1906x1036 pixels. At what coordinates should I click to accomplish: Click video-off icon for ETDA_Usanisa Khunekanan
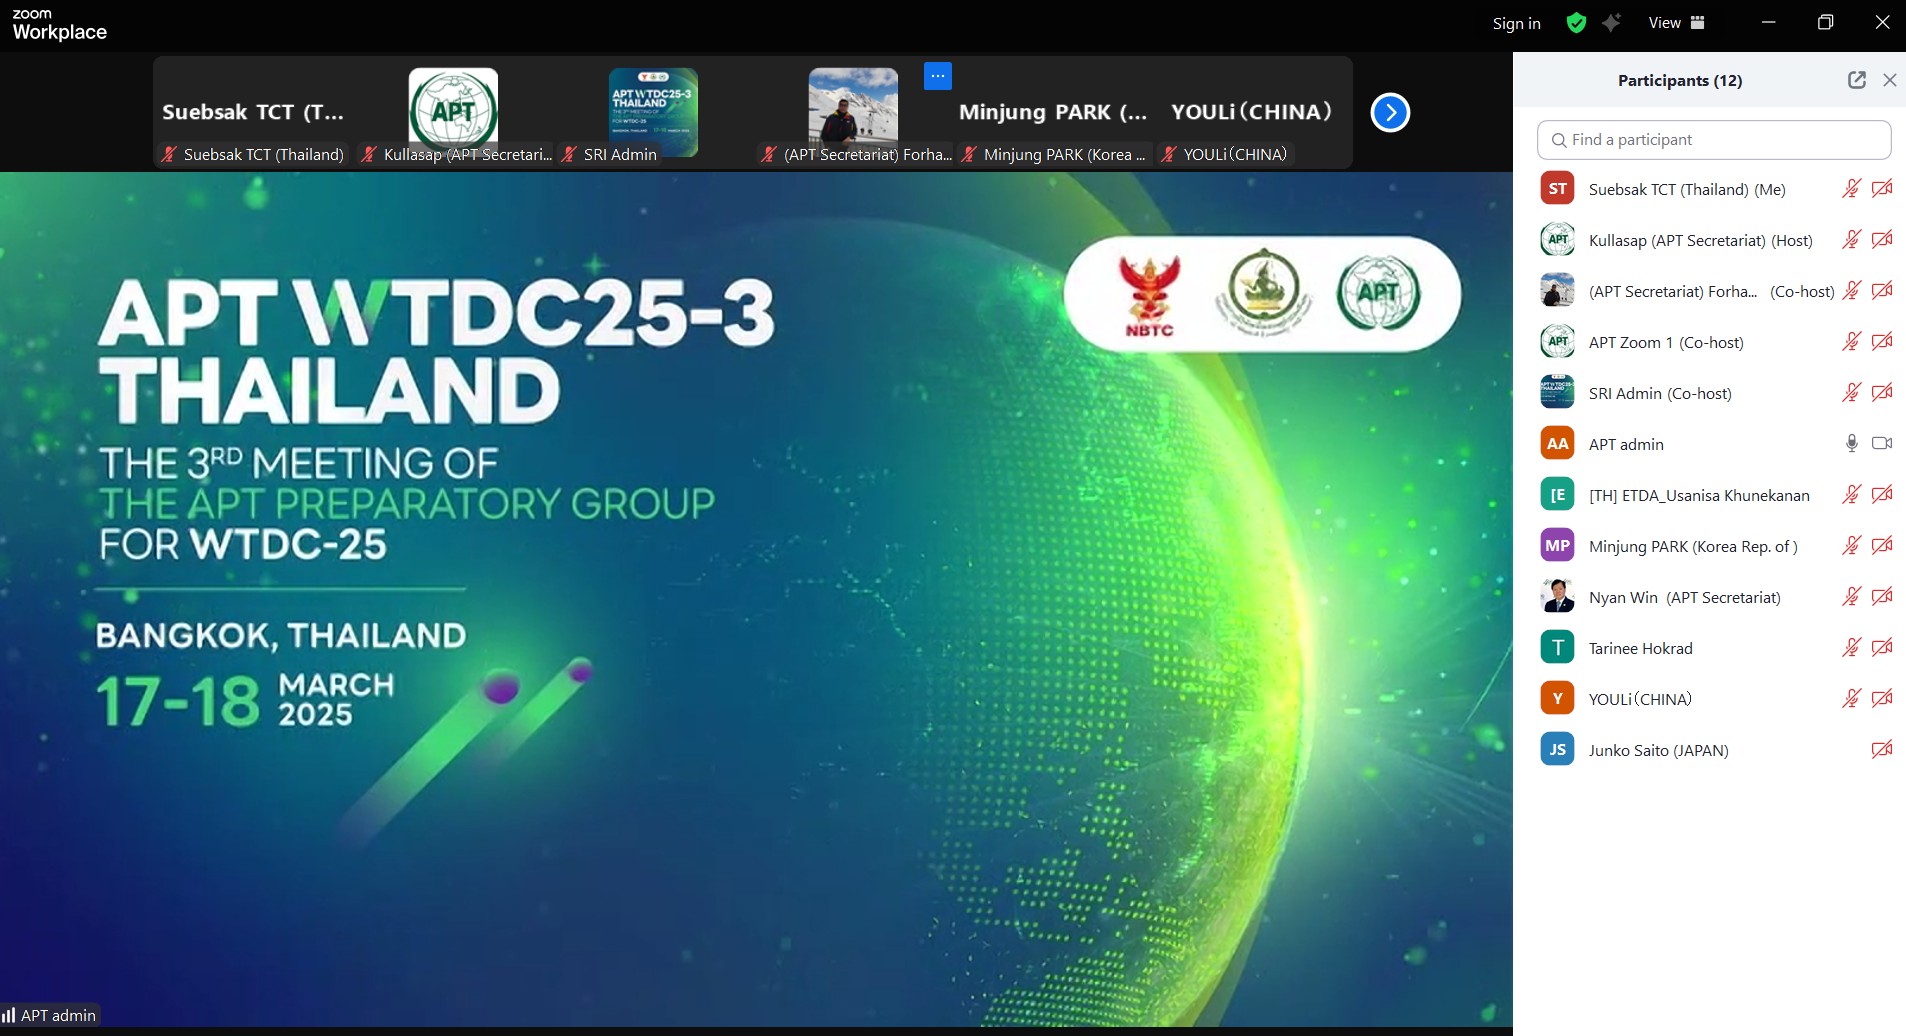point(1882,494)
